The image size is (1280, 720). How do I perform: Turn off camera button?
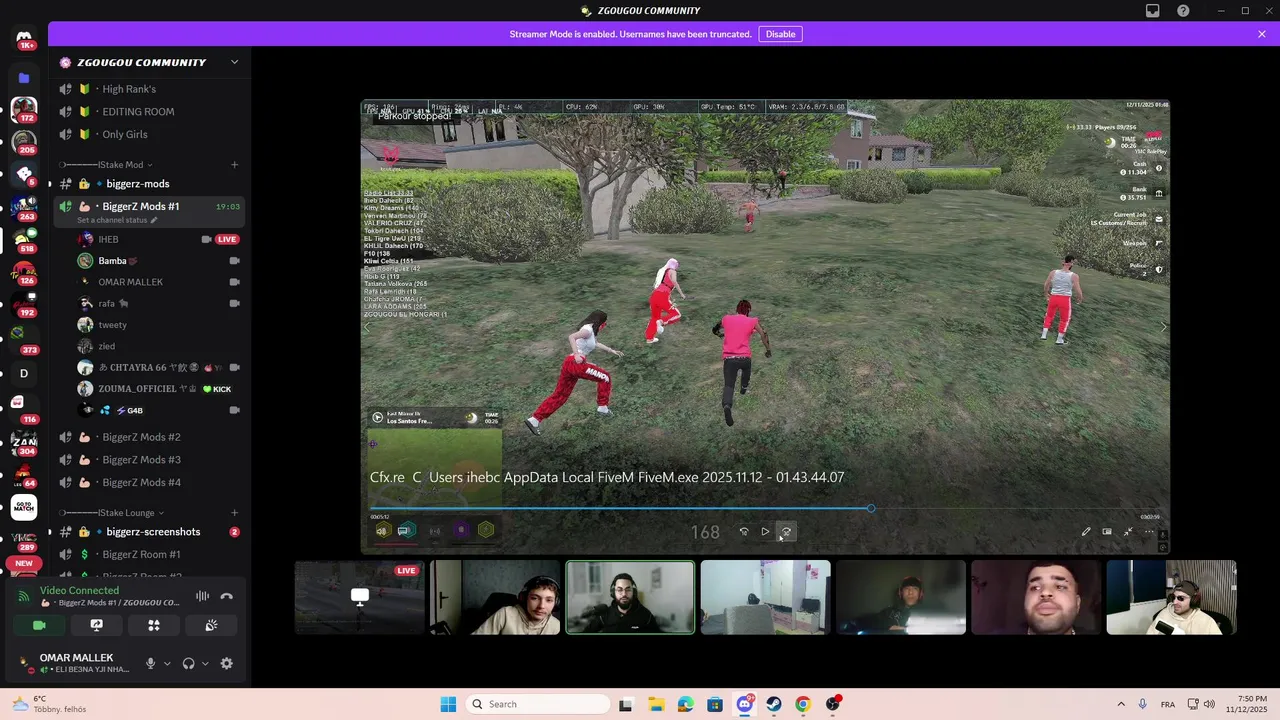39,625
